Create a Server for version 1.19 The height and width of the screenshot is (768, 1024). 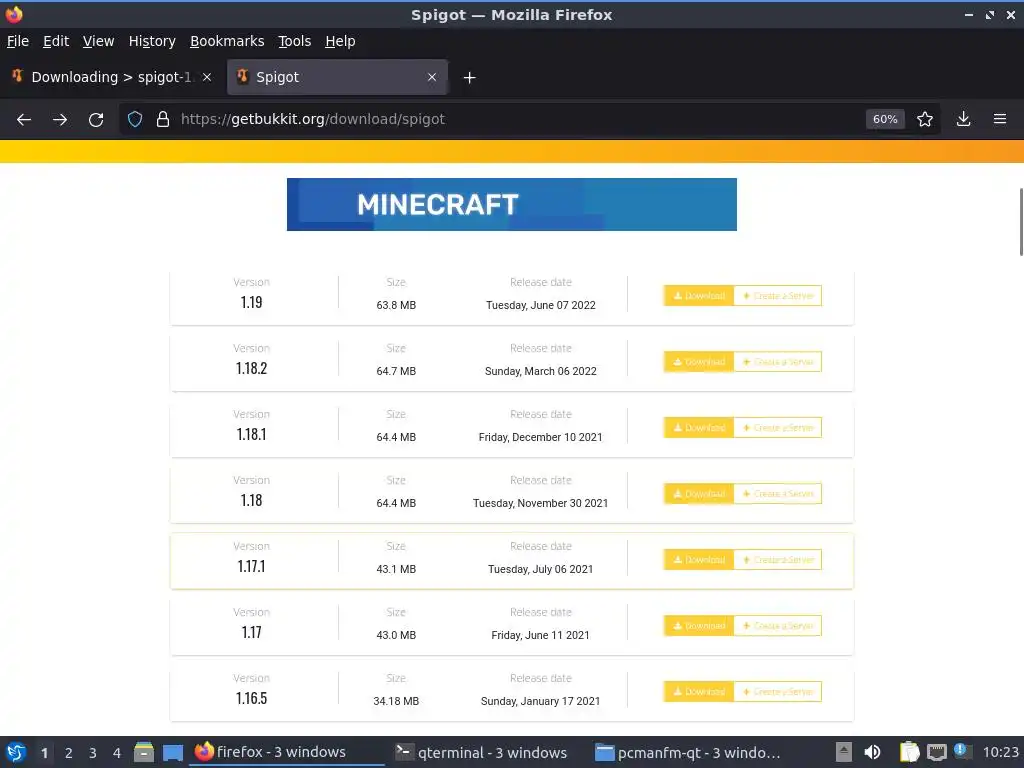tap(778, 296)
